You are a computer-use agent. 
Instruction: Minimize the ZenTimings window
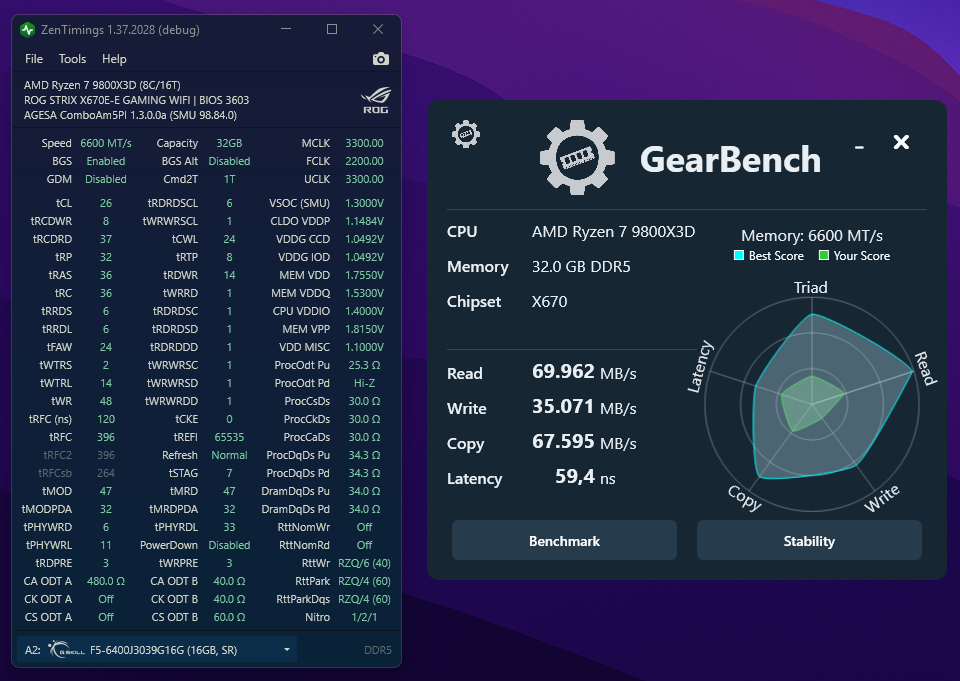coord(286,29)
